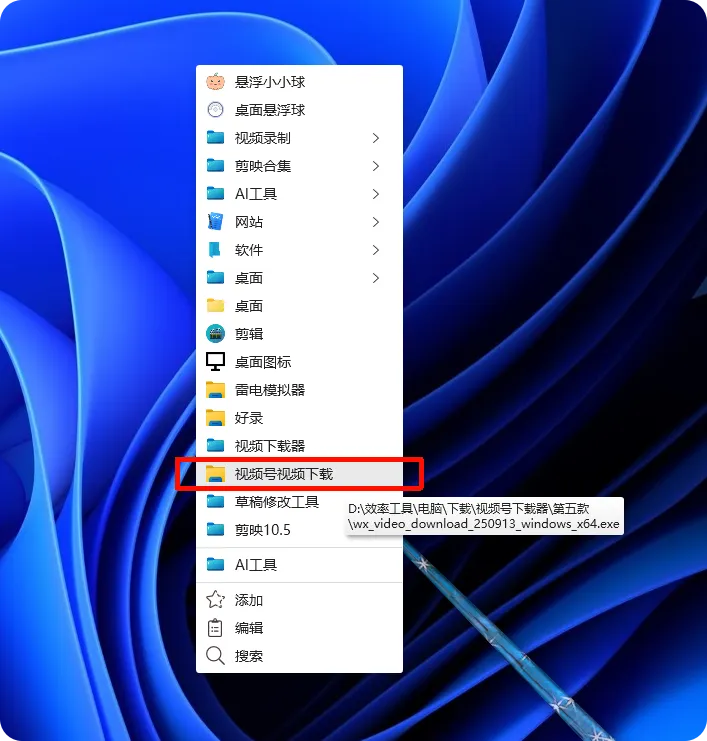Launch 视频号视频下载 from the menu
This screenshot has width=707, height=741.
300,474
